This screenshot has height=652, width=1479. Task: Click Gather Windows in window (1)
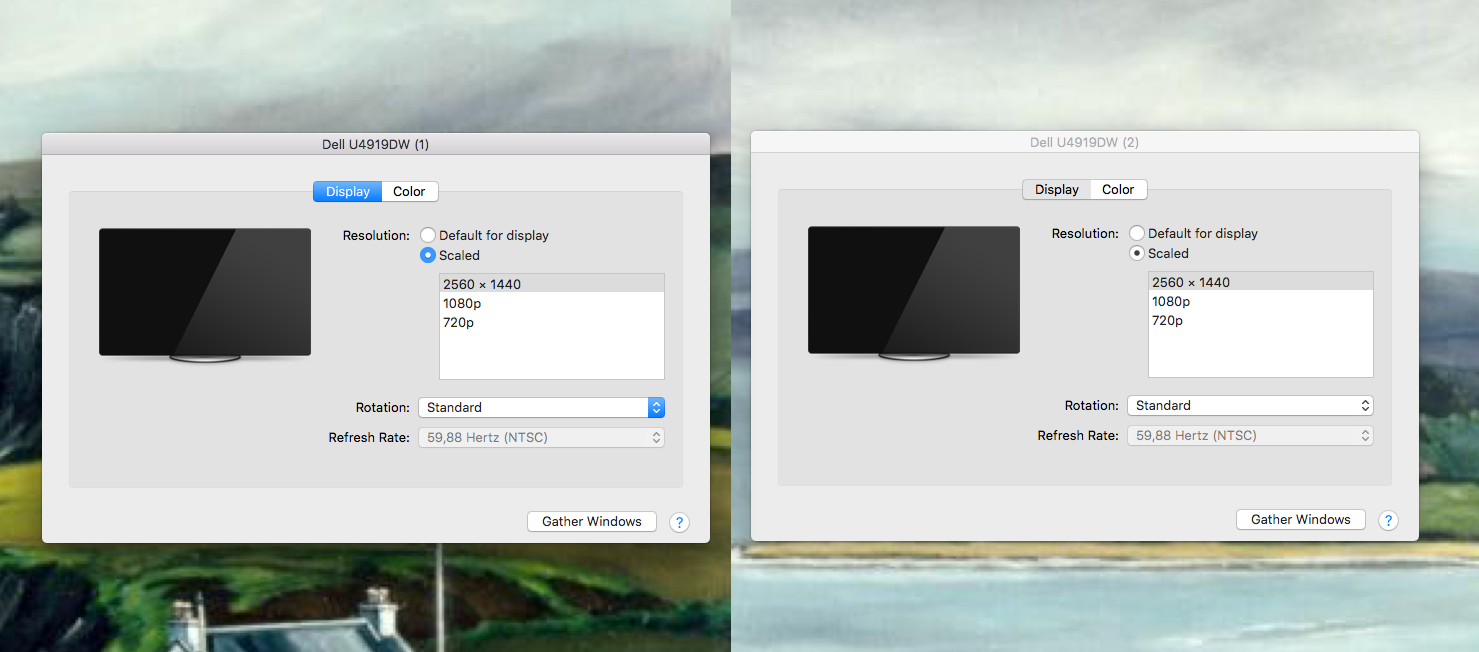(x=592, y=521)
